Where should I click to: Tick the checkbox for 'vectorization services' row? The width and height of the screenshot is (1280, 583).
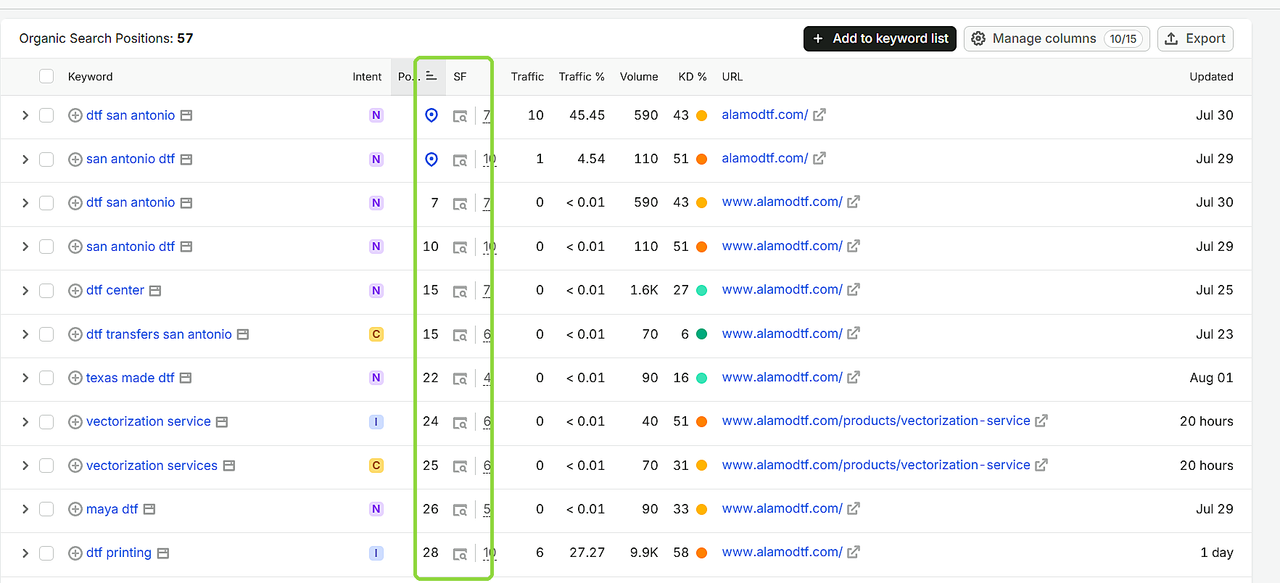pyautogui.click(x=46, y=466)
